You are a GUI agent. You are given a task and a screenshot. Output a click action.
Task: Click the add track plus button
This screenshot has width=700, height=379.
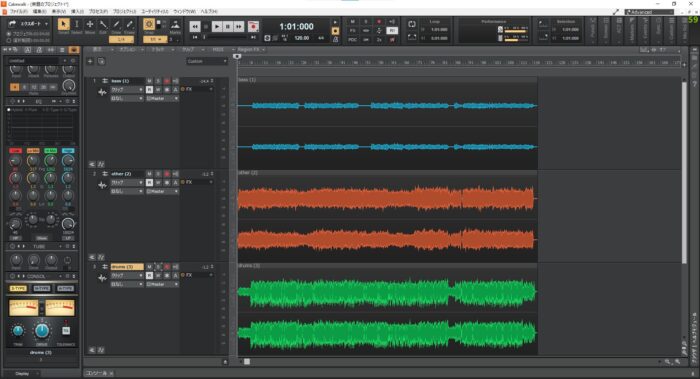click(x=90, y=61)
